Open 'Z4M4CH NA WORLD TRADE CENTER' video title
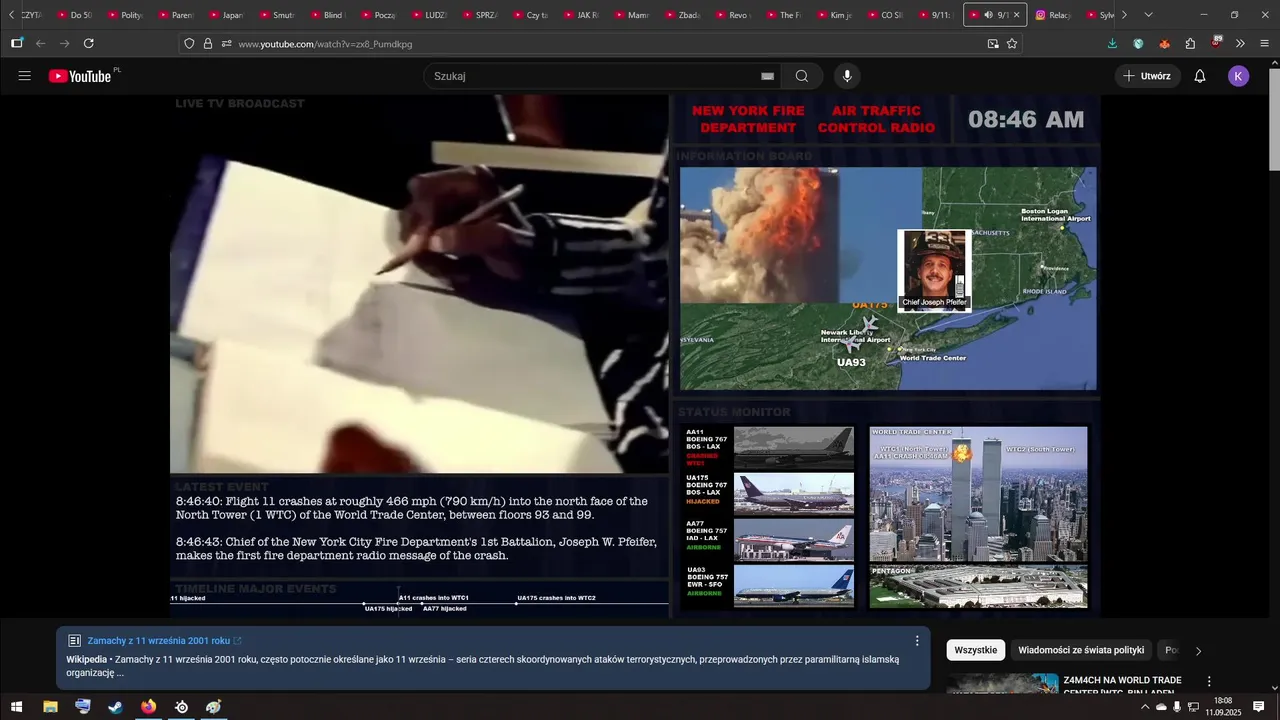This screenshot has width=1280, height=720. pyautogui.click(x=1122, y=686)
